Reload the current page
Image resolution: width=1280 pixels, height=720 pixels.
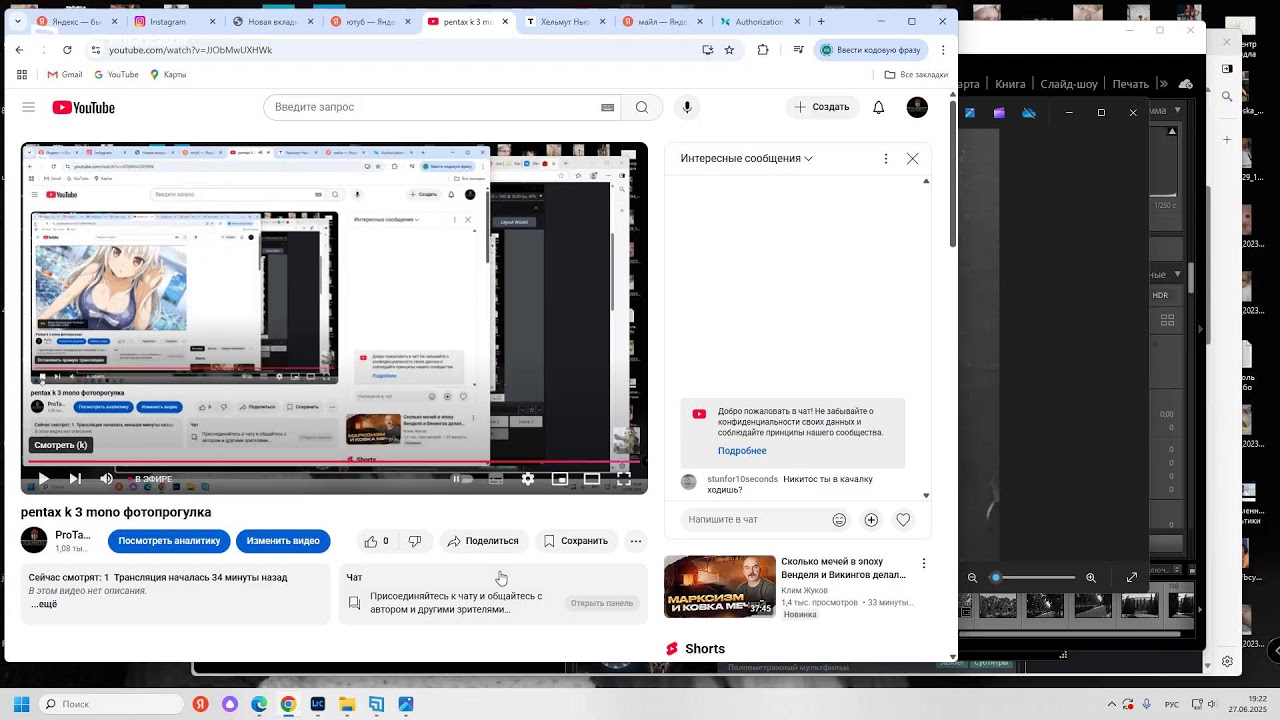(67, 49)
